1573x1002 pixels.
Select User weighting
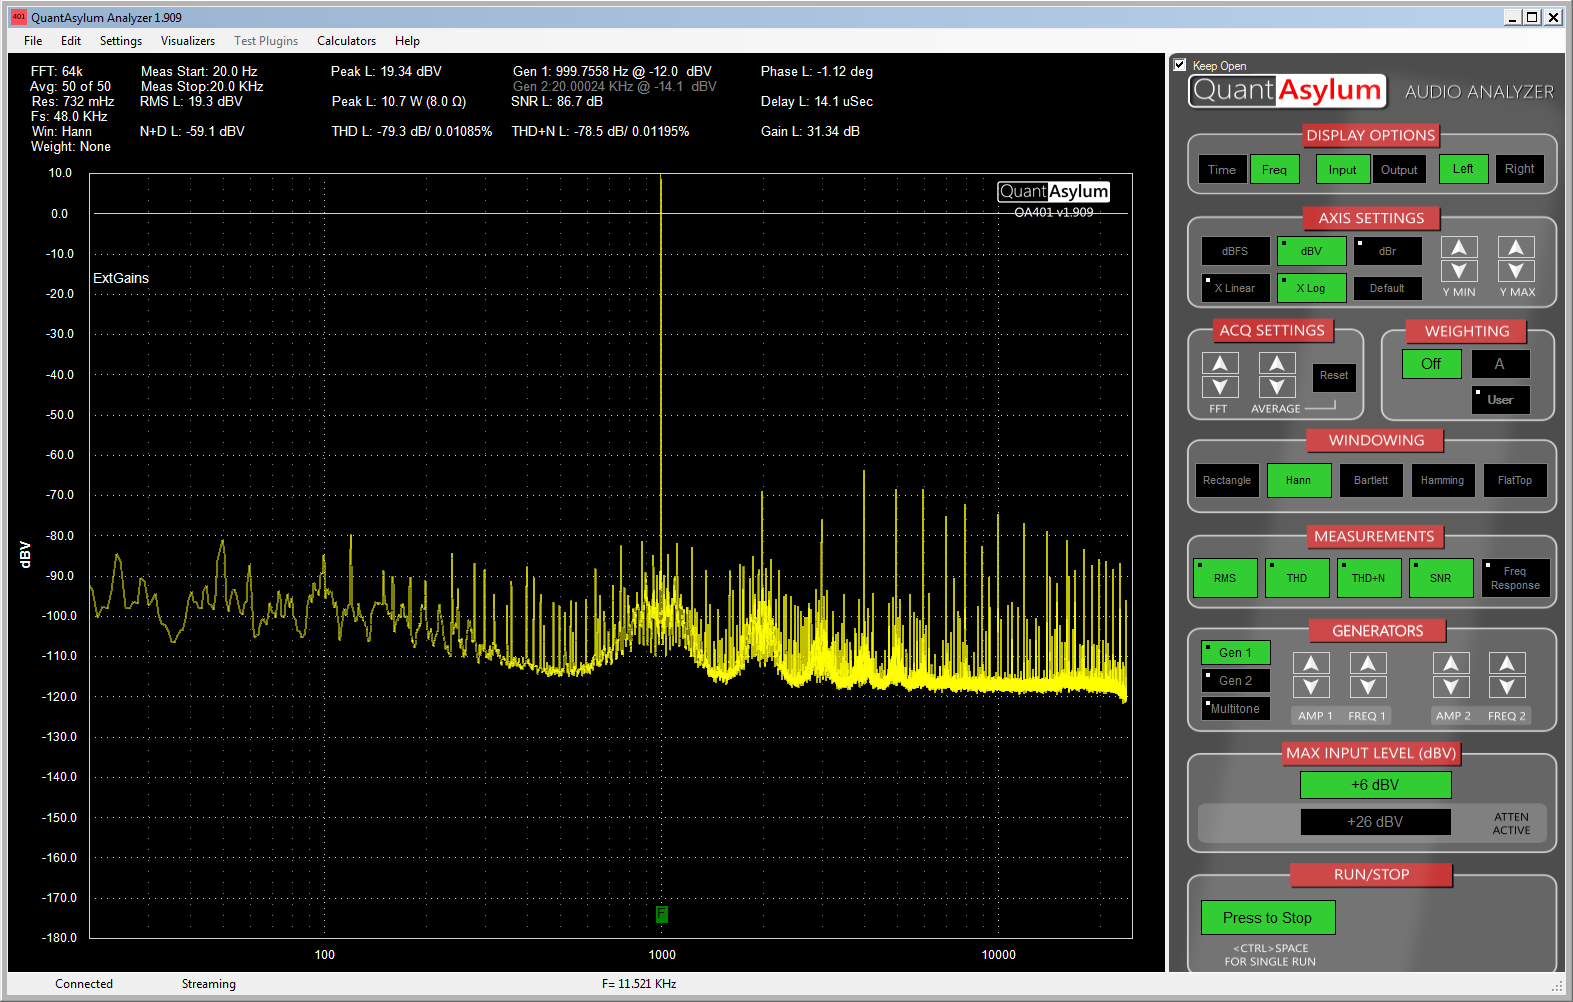point(1500,400)
